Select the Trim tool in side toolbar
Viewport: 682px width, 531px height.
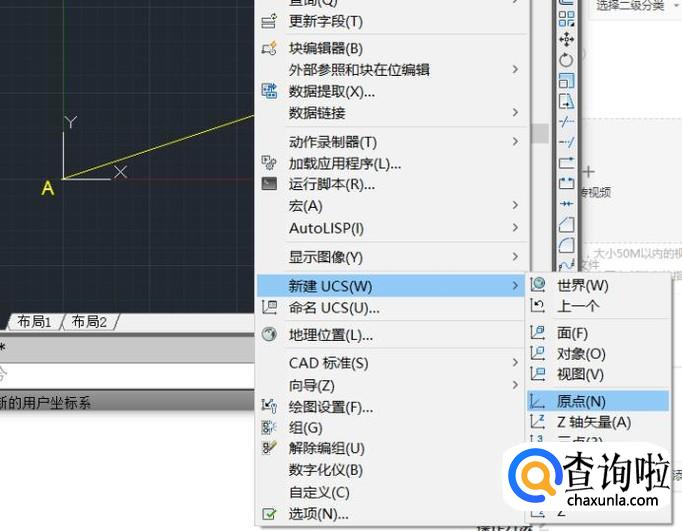[566, 122]
